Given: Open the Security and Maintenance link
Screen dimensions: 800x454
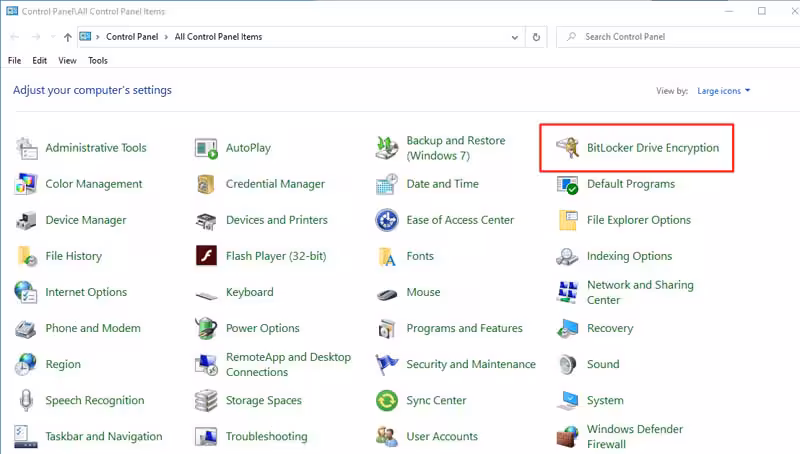Looking at the screenshot, I should point(471,364).
